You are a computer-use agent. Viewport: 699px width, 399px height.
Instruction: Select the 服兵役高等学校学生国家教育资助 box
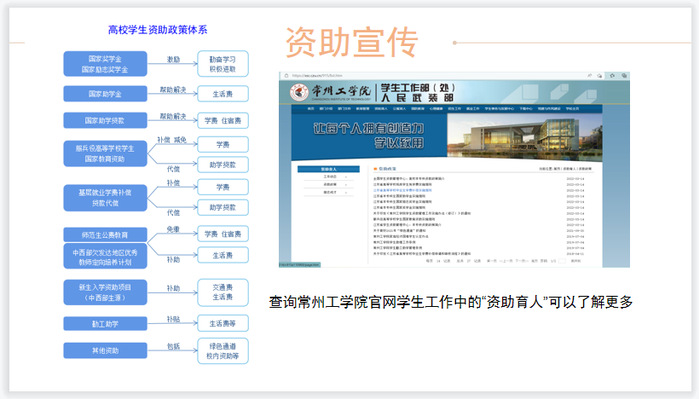click(105, 153)
